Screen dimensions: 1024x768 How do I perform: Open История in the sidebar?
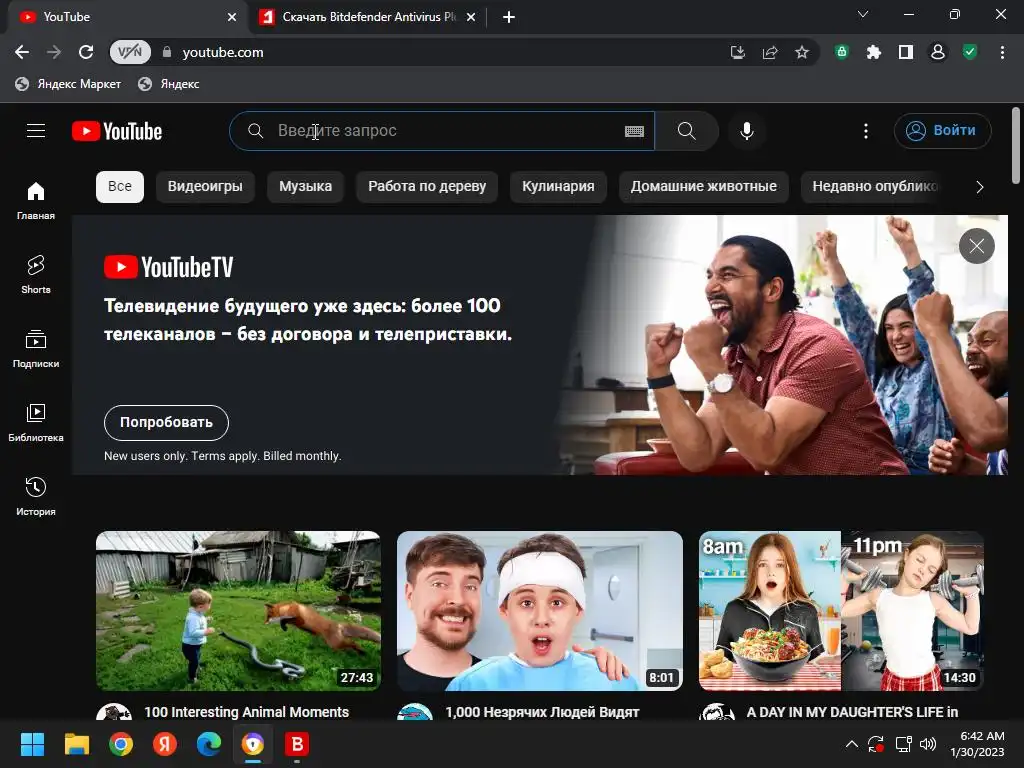click(x=36, y=496)
